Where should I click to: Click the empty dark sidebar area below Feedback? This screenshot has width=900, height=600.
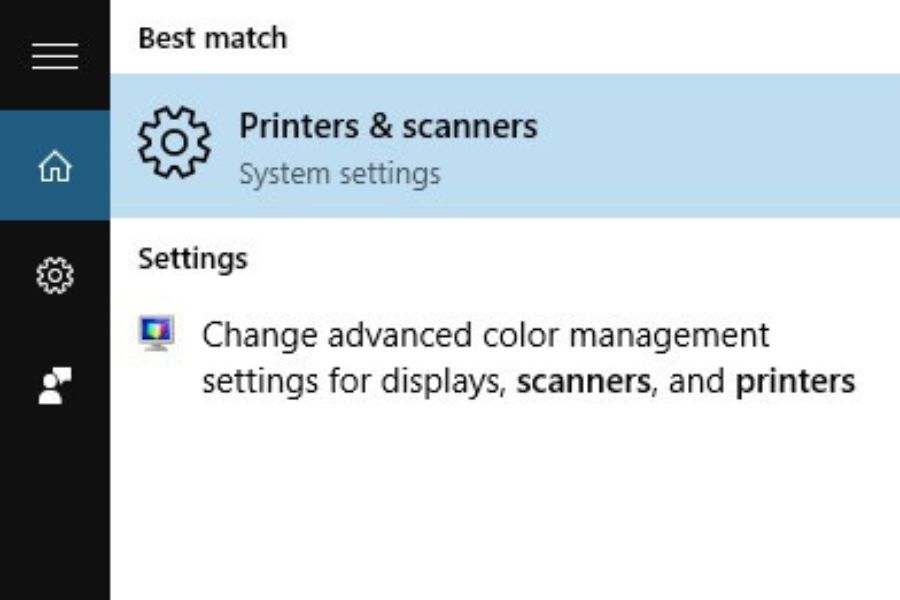[54, 500]
